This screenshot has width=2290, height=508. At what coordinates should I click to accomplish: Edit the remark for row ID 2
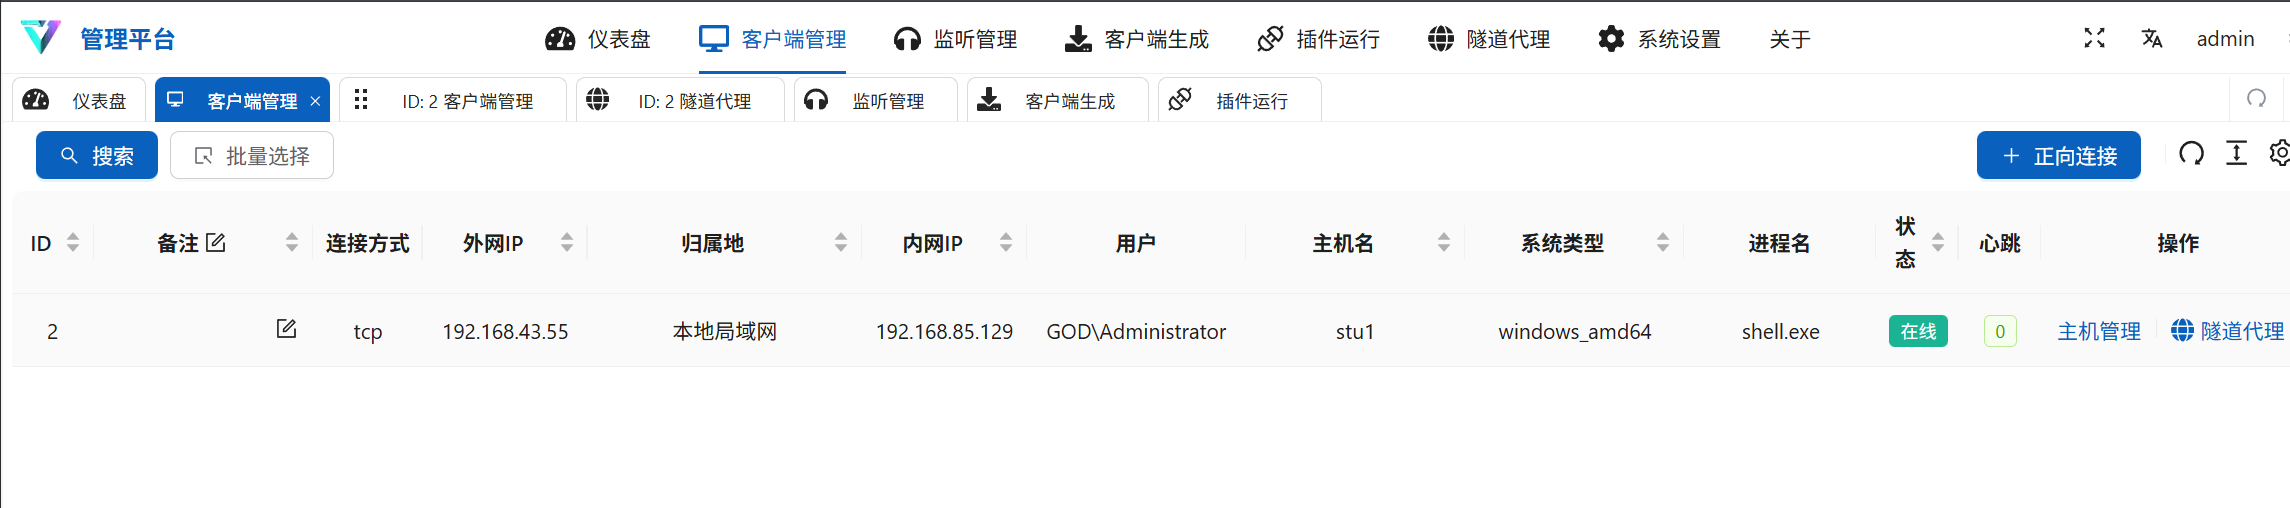coord(286,329)
